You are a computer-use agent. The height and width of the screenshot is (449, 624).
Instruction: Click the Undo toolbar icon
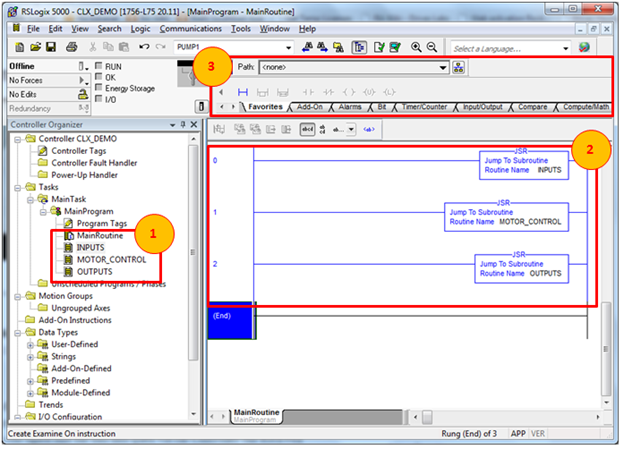pos(145,47)
